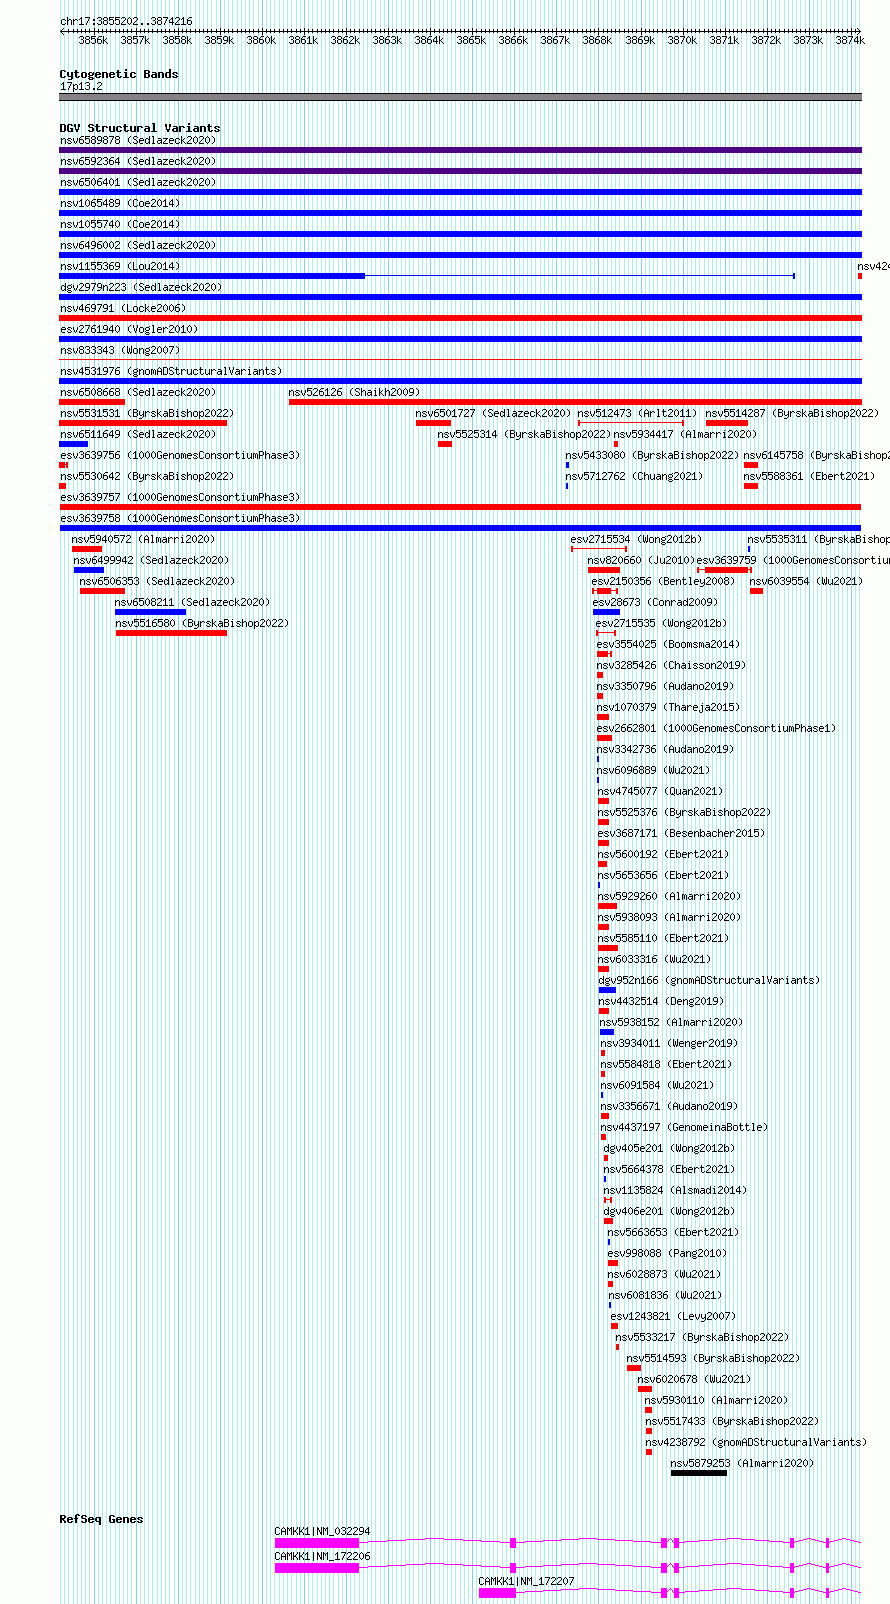This screenshot has width=890, height=1604.
Task: Click 3870k position on ruler
Action: coord(682,40)
